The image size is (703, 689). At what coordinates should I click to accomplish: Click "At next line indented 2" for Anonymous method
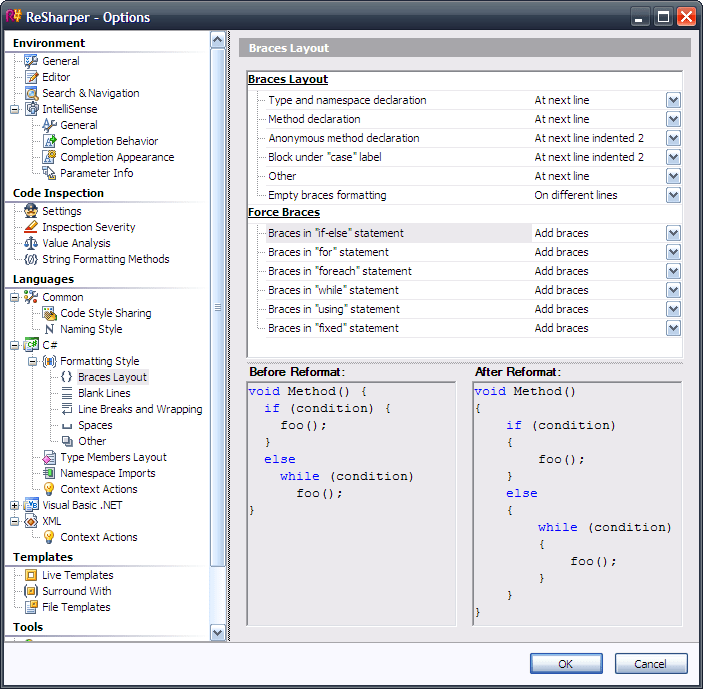(x=589, y=138)
